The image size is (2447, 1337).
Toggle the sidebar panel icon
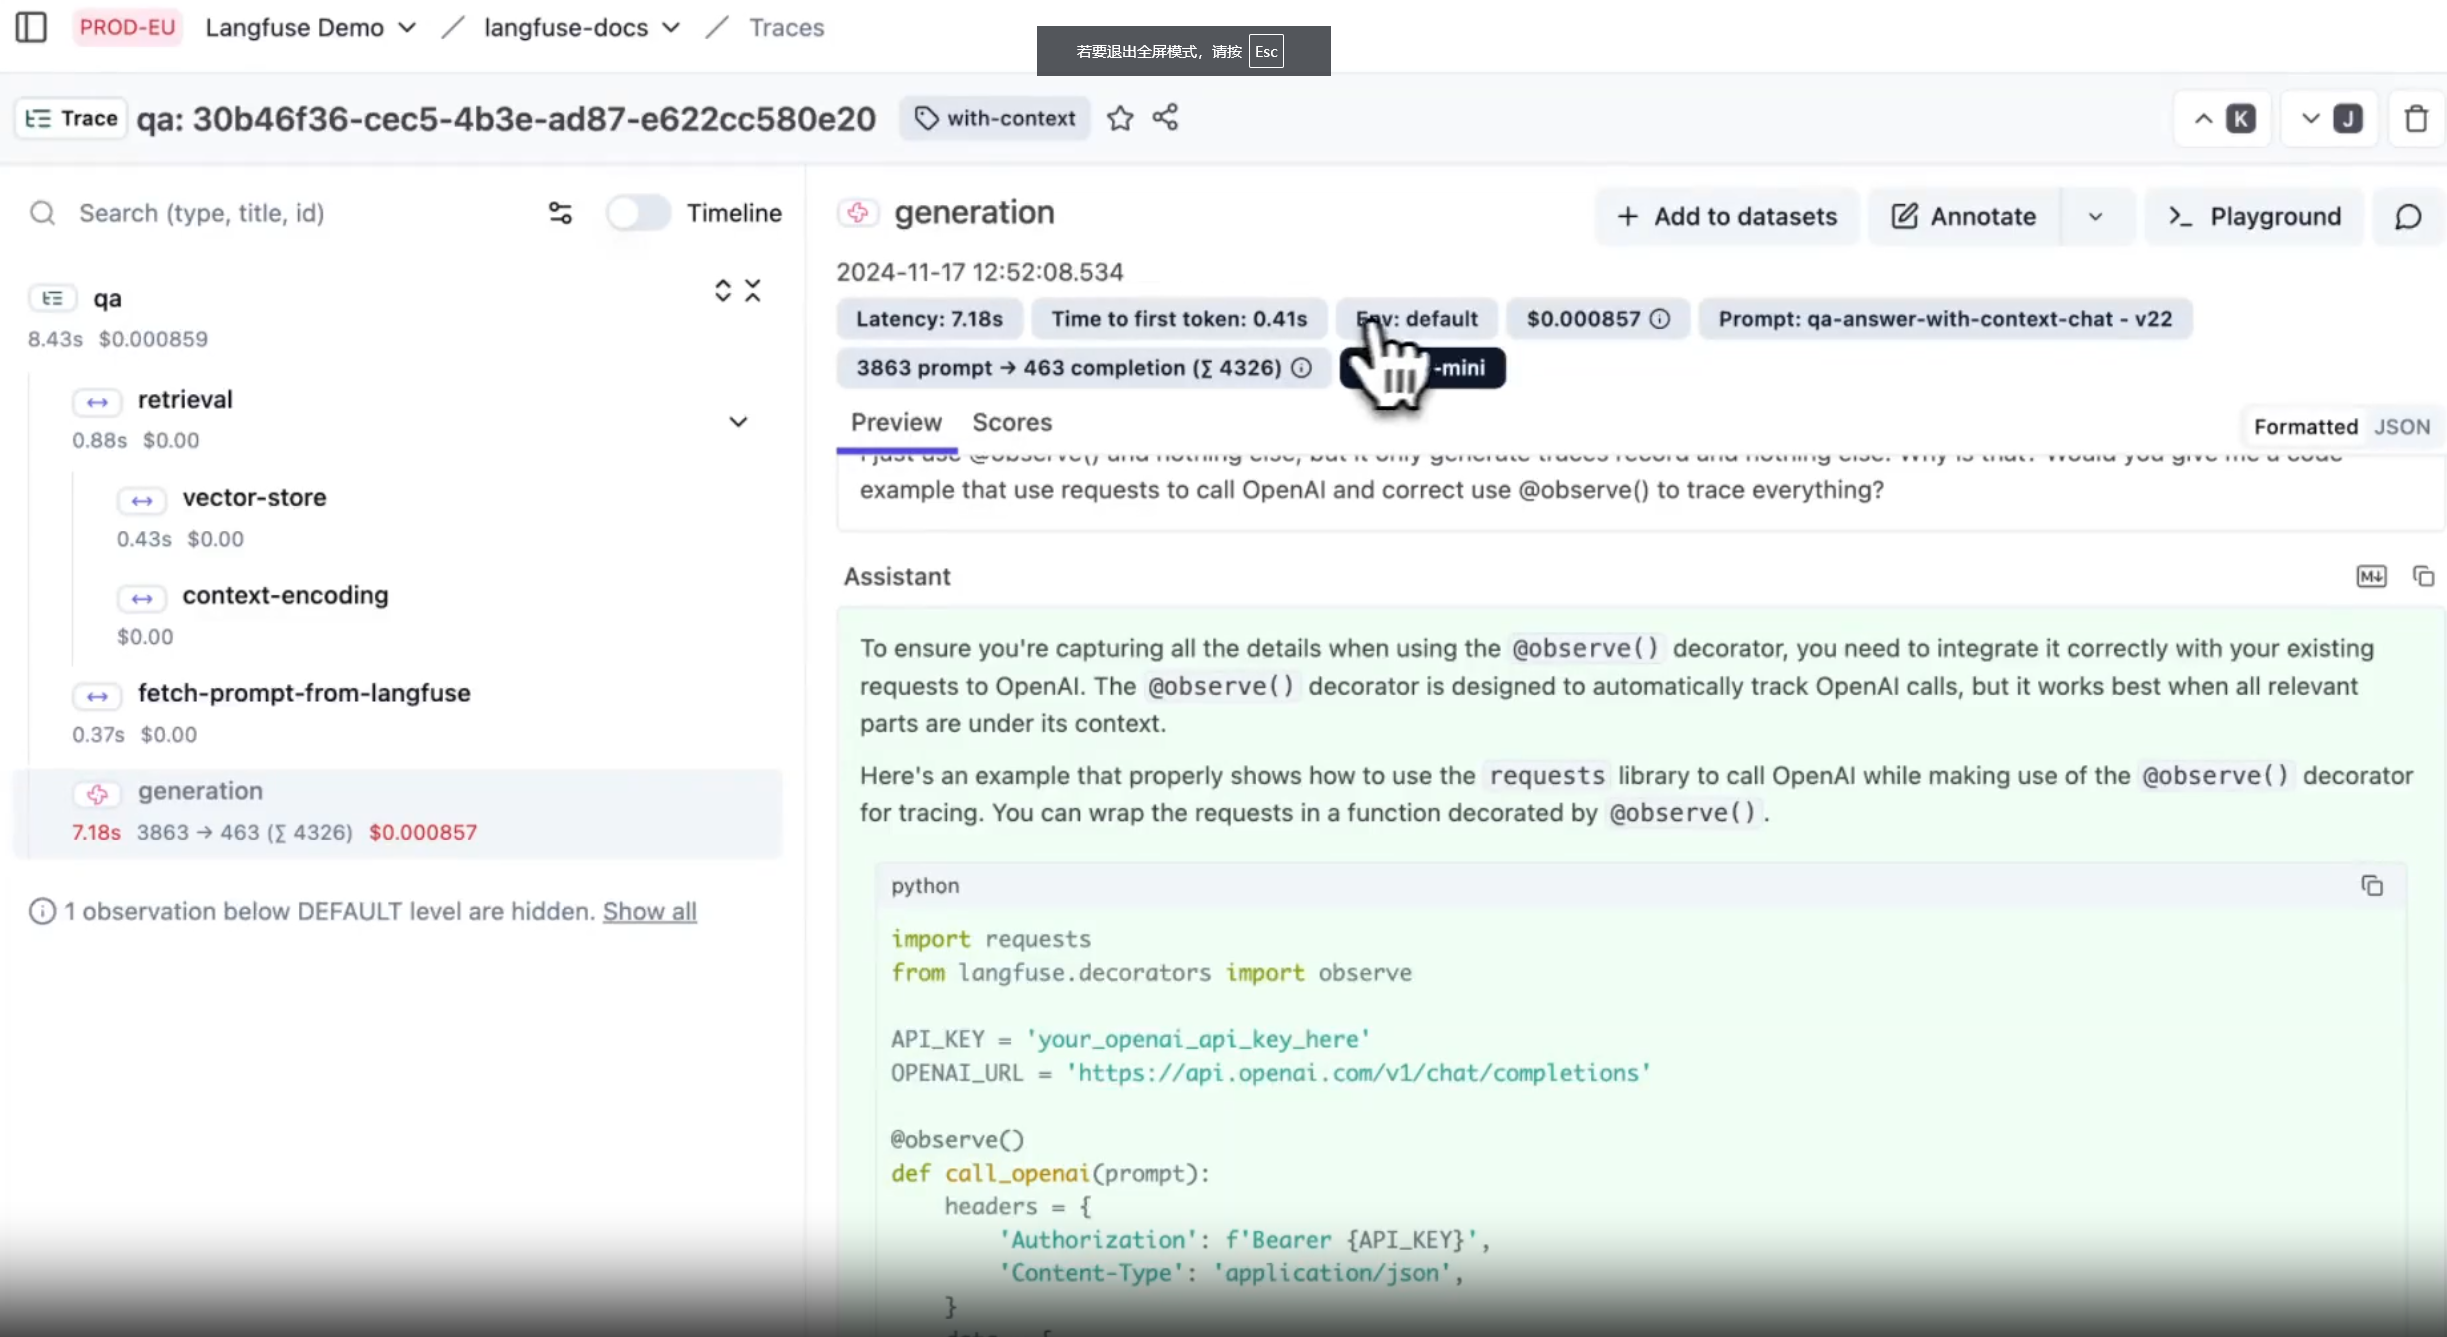[31, 27]
